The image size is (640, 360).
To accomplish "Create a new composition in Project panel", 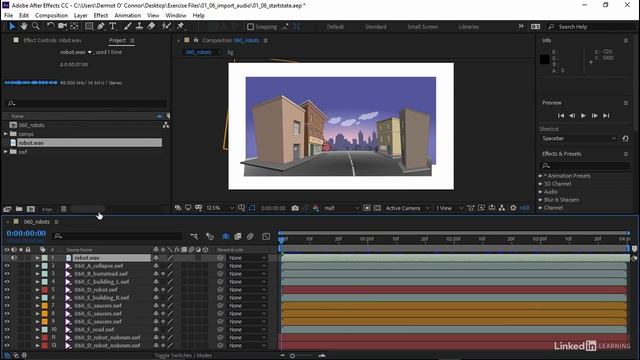I will pyautogui.click(x=31, y=209).
